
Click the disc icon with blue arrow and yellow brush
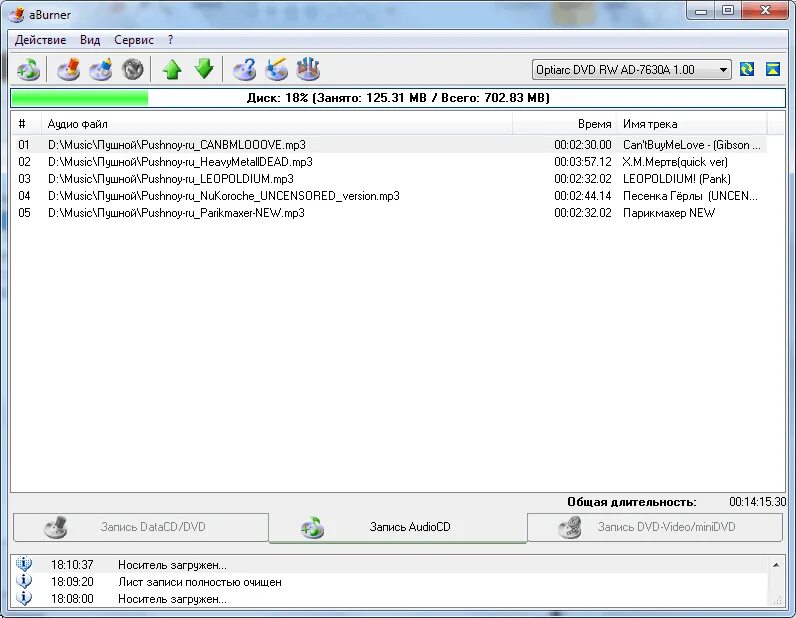click(276, 69)
